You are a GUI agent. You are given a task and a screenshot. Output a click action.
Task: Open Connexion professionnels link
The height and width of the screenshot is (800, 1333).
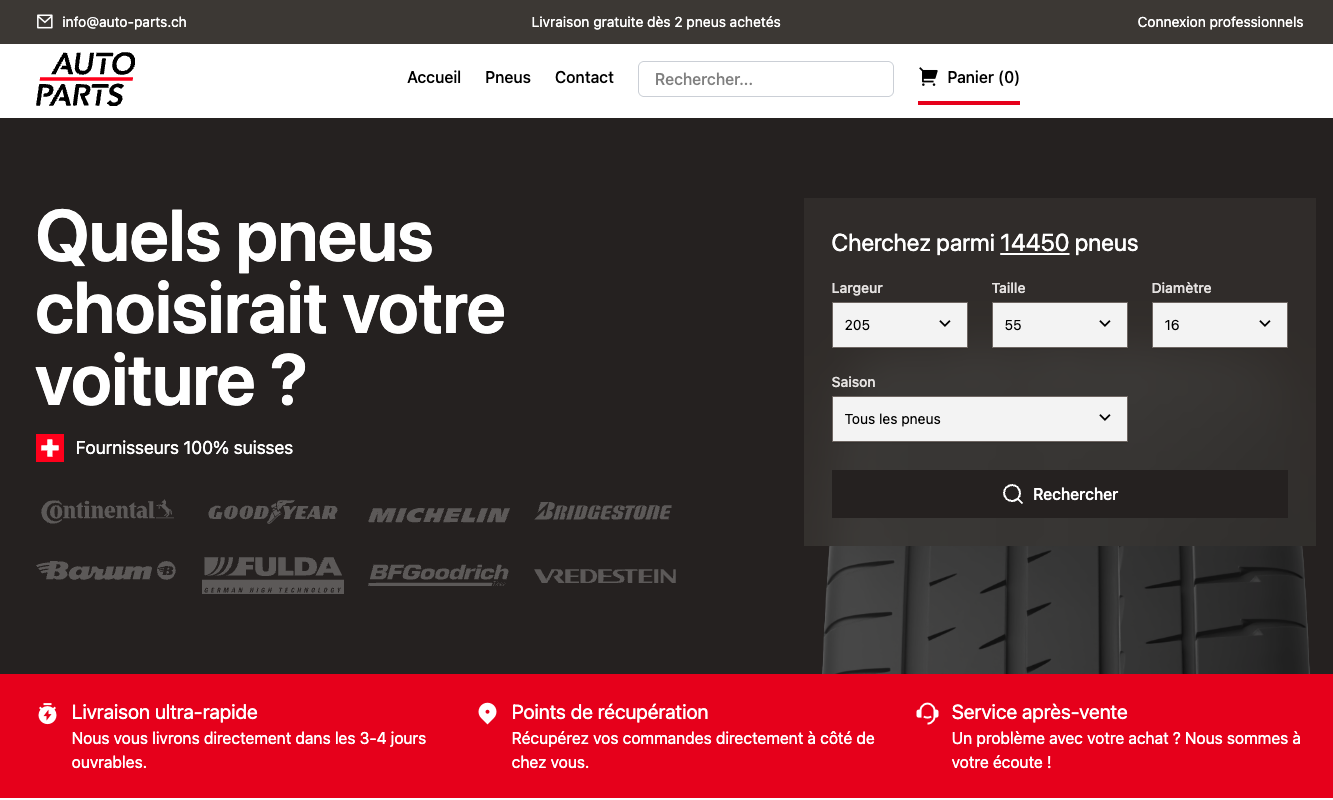[x=1220, y=22]
